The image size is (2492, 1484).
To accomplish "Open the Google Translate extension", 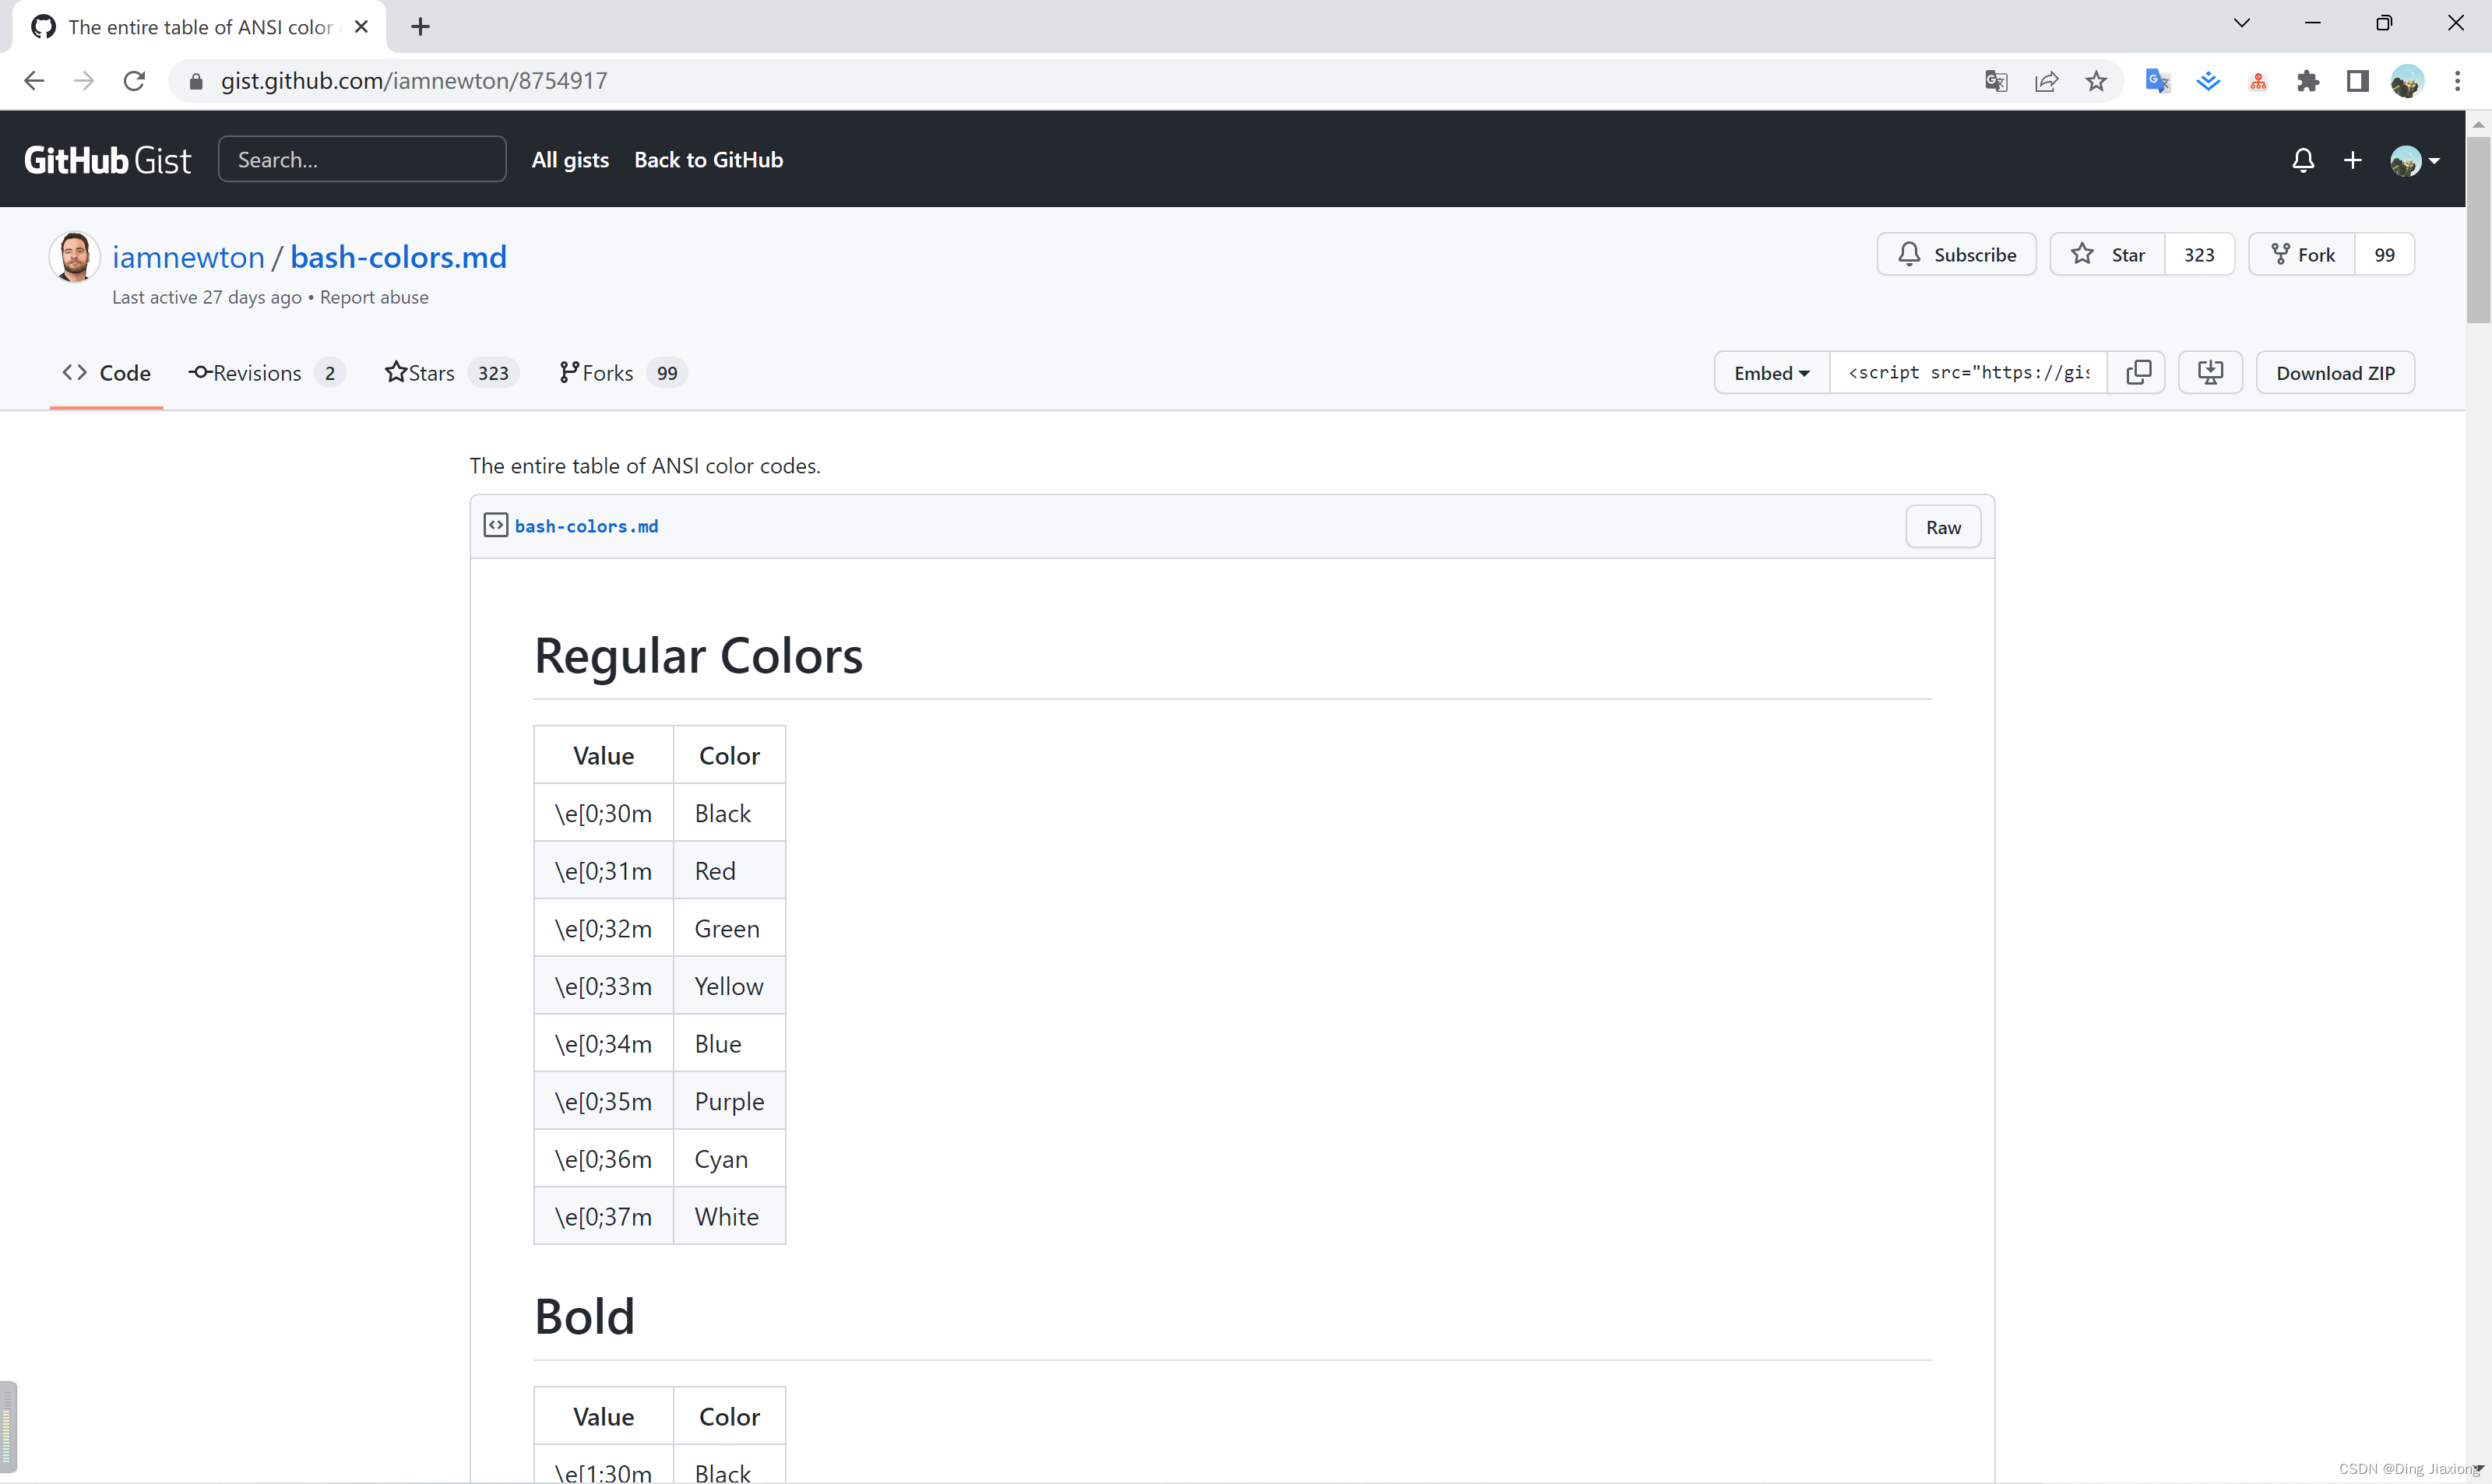I will coord(2157,81).
